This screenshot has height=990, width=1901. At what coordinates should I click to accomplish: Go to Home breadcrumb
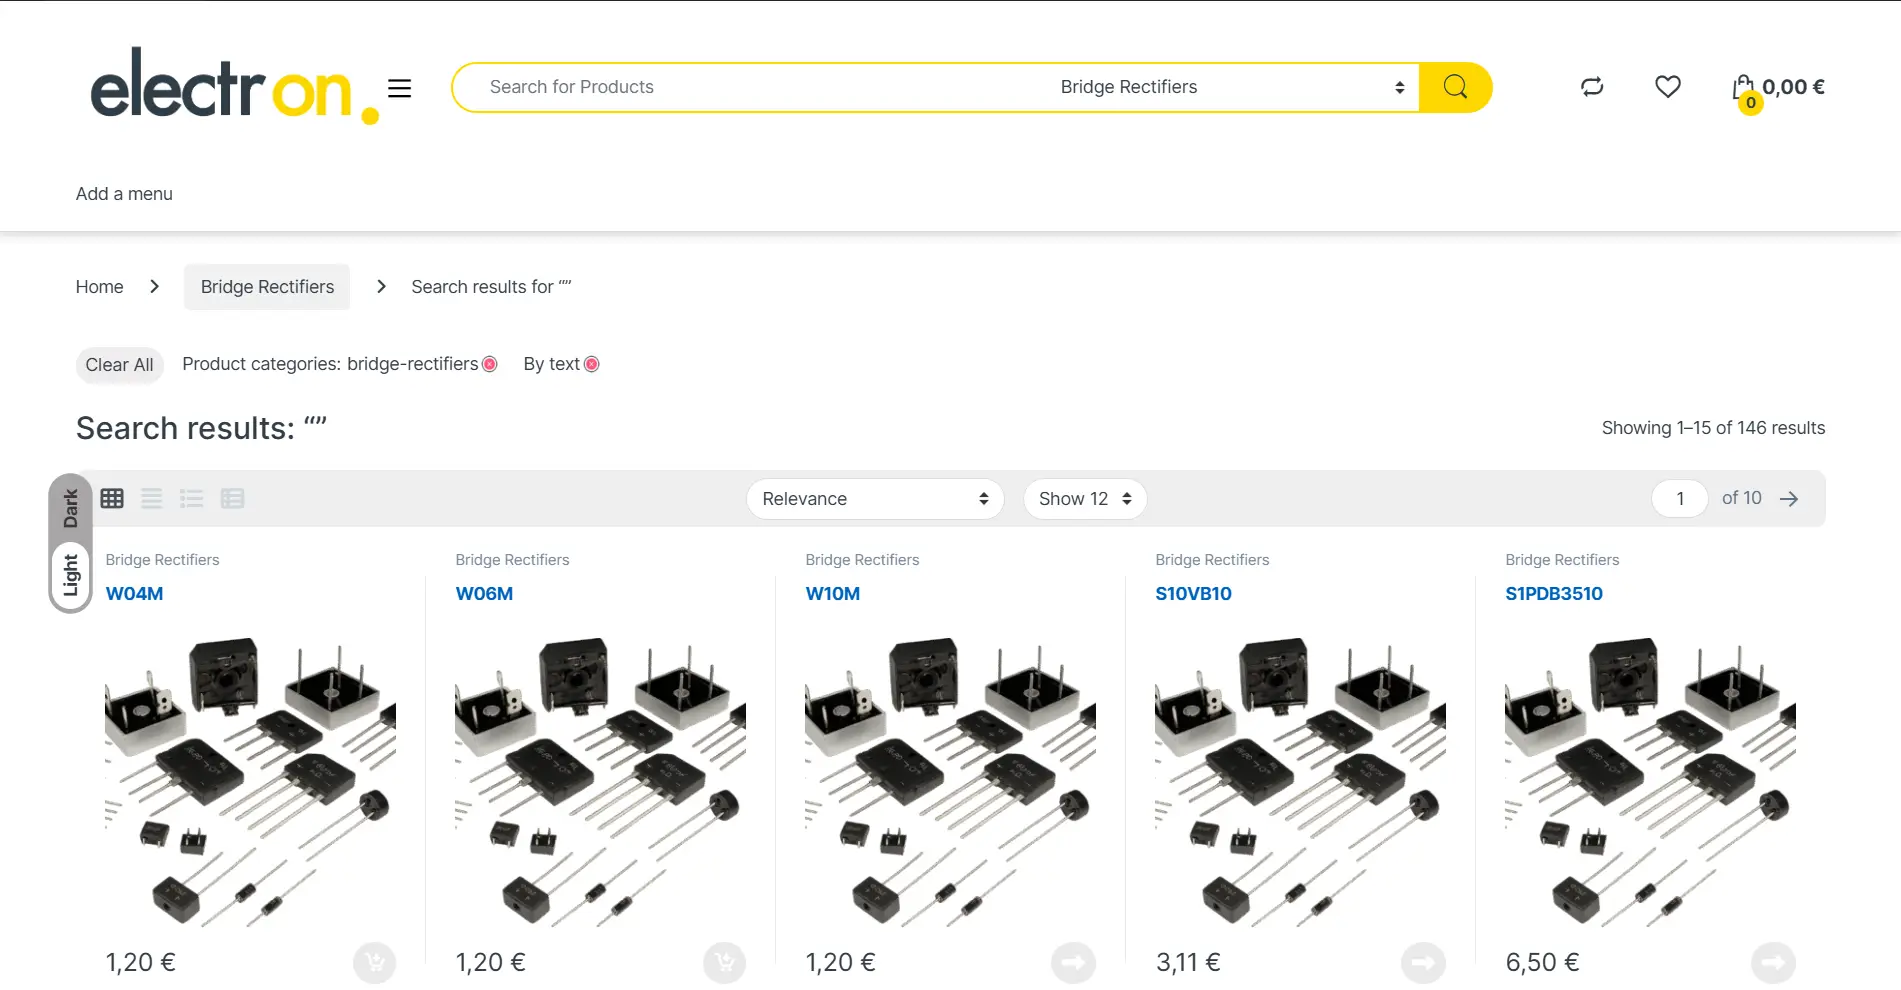tap(99, 287)
